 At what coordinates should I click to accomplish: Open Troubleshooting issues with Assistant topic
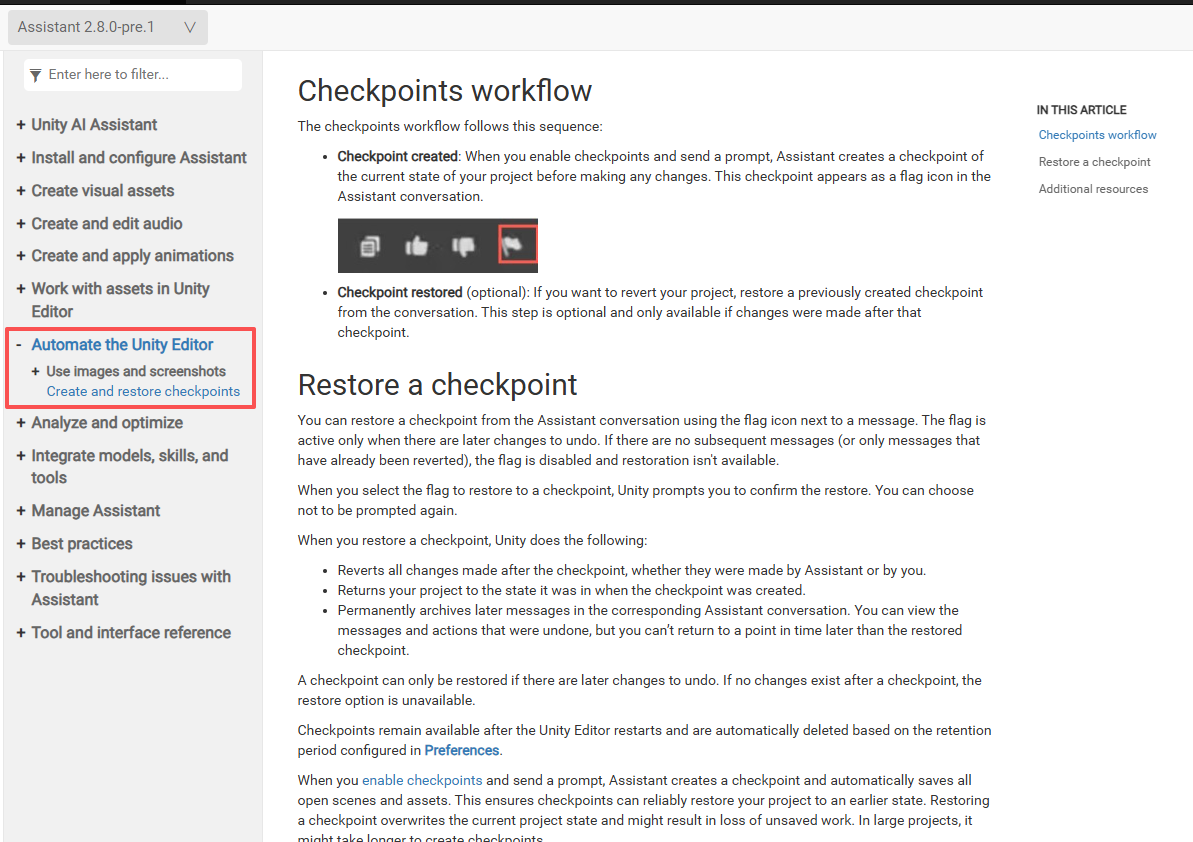click(x=131, y=588)
